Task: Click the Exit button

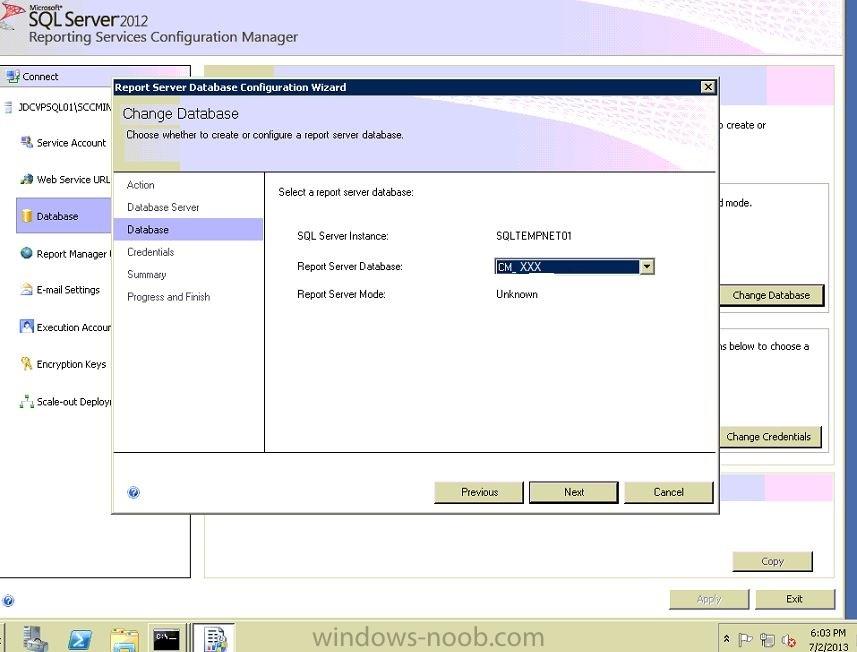Action: point(795,599)
